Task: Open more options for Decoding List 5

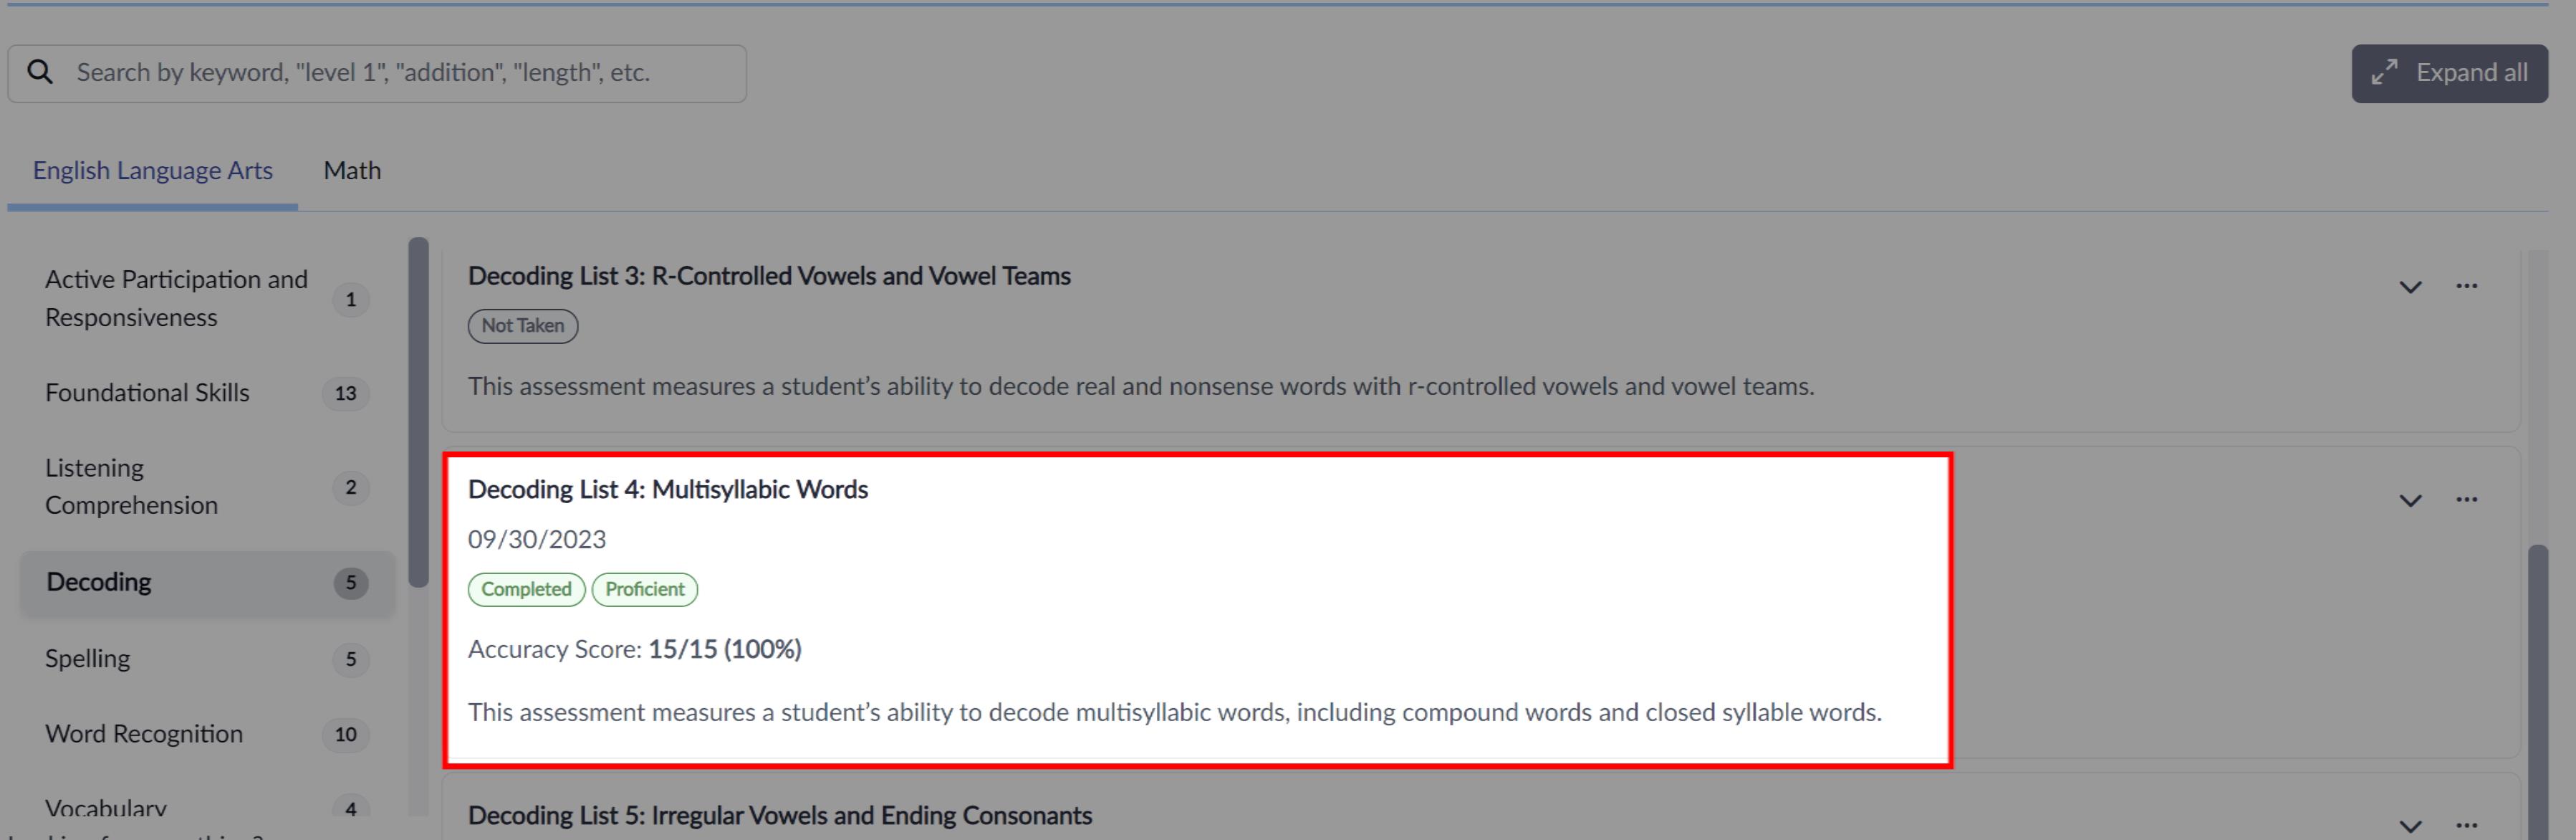Action: pyautogui.click(x=2467, y=825)
